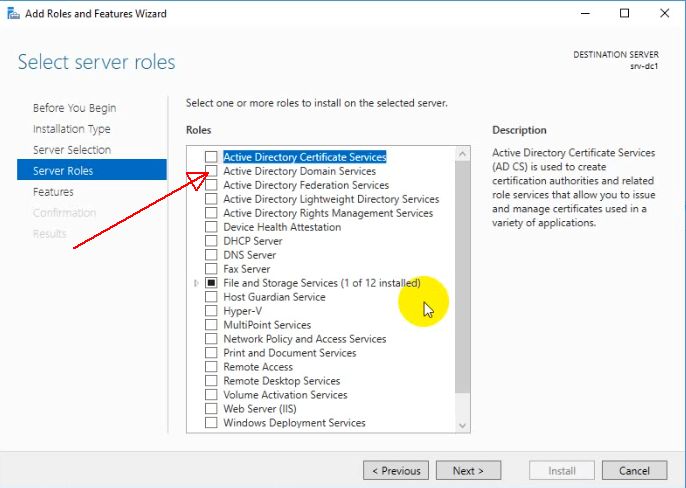This screenshot has width=686, height=488.
Task: Open the Features step
Action: pos(53,192)
